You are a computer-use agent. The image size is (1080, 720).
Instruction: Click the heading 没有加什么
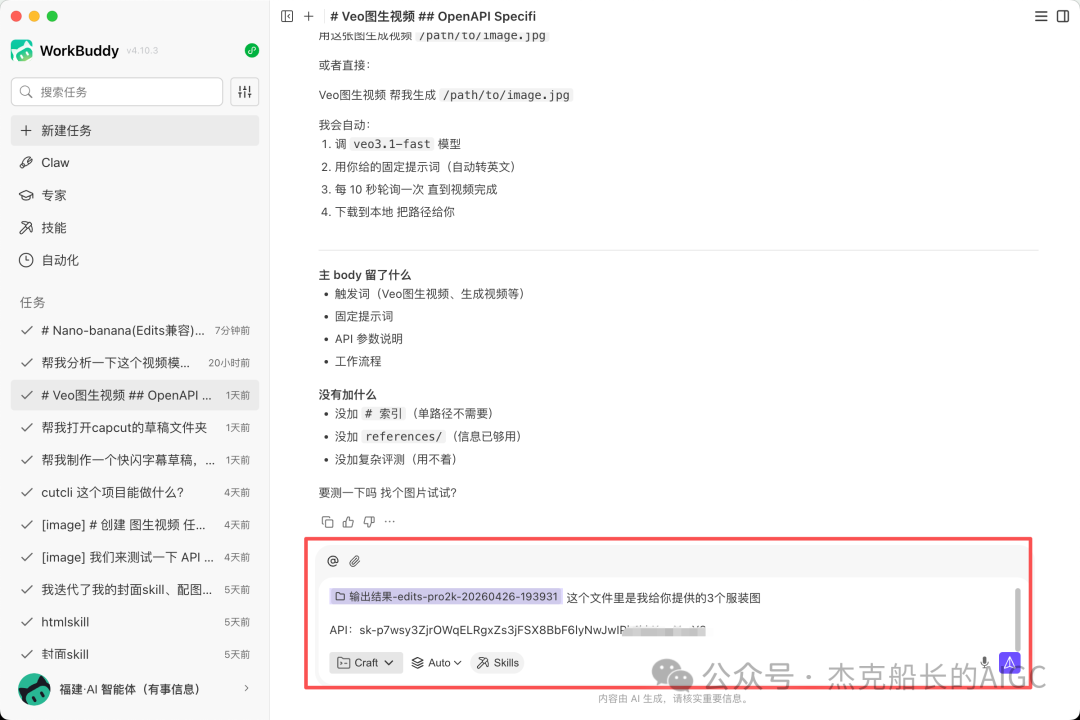point(347,395)
